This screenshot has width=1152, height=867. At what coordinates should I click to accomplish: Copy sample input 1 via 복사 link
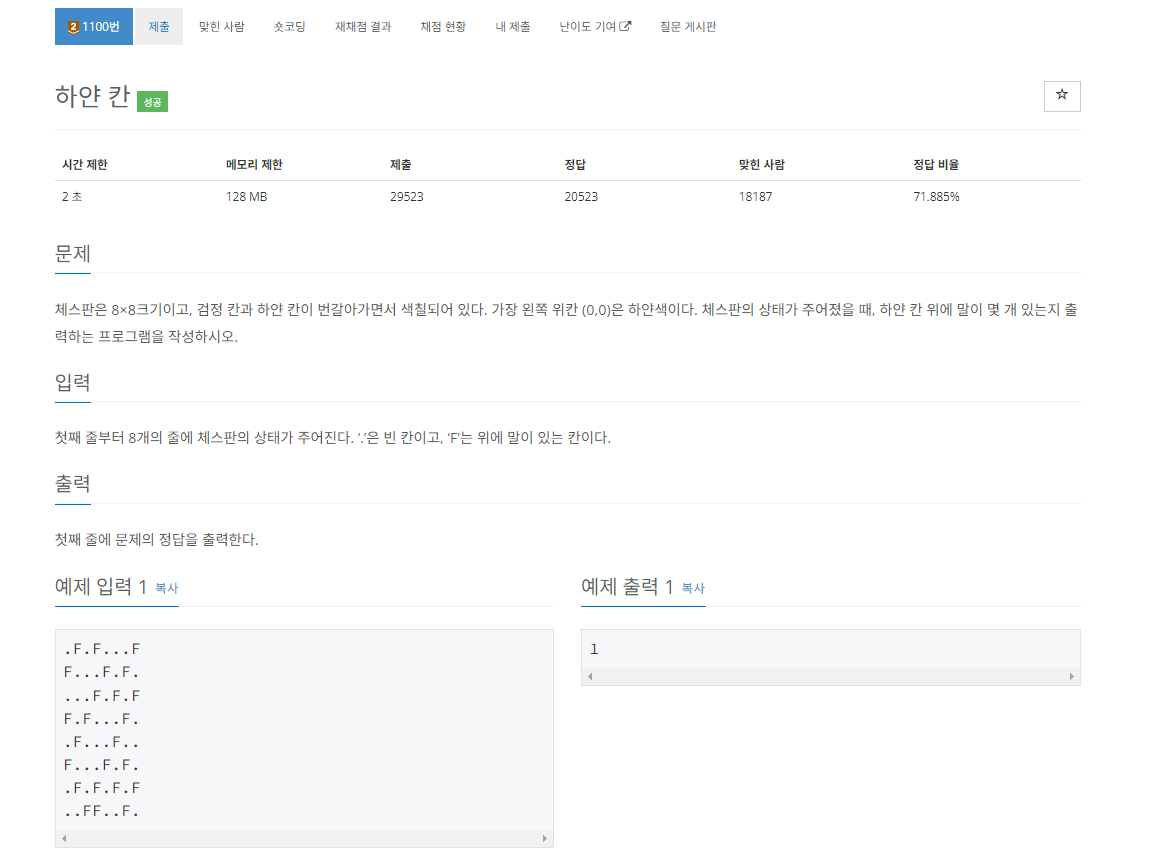tap(167, 588)
